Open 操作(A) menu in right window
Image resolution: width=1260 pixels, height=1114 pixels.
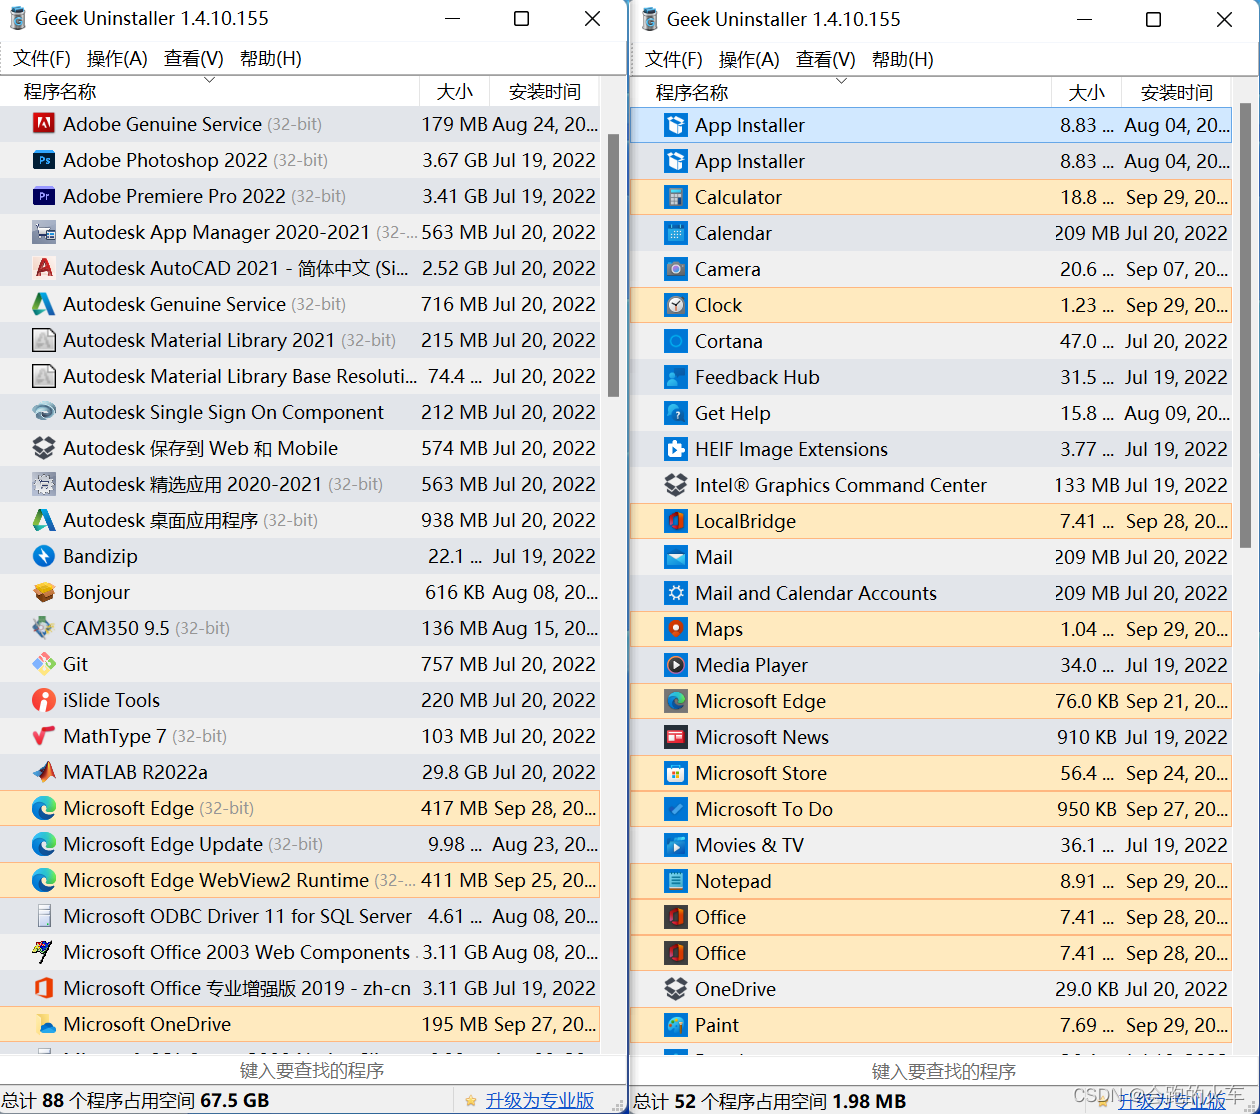pos(749,60)
